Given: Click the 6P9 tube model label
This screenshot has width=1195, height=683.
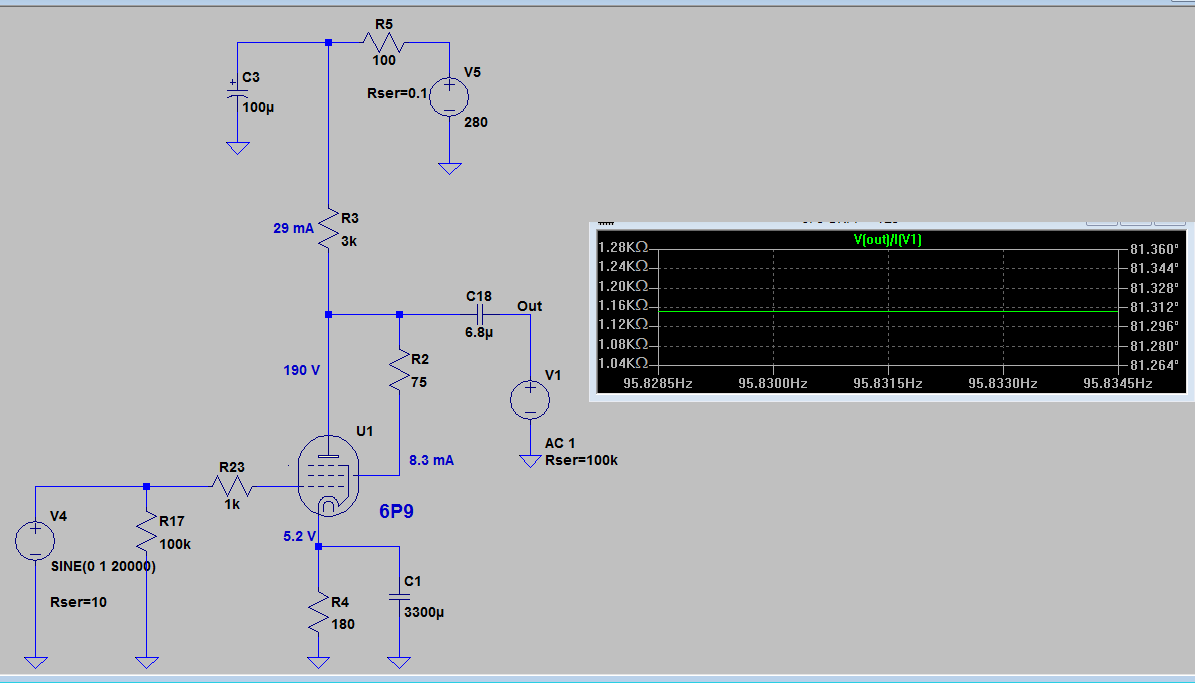Looking at the screenshot, I should click(396, 511).
